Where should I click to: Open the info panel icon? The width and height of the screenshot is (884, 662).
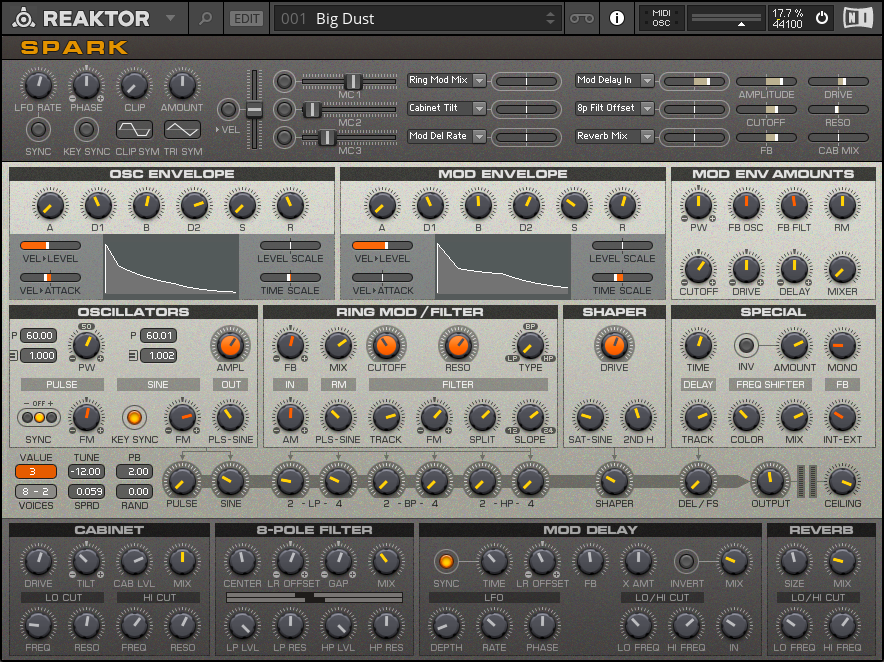click(616, 18)
